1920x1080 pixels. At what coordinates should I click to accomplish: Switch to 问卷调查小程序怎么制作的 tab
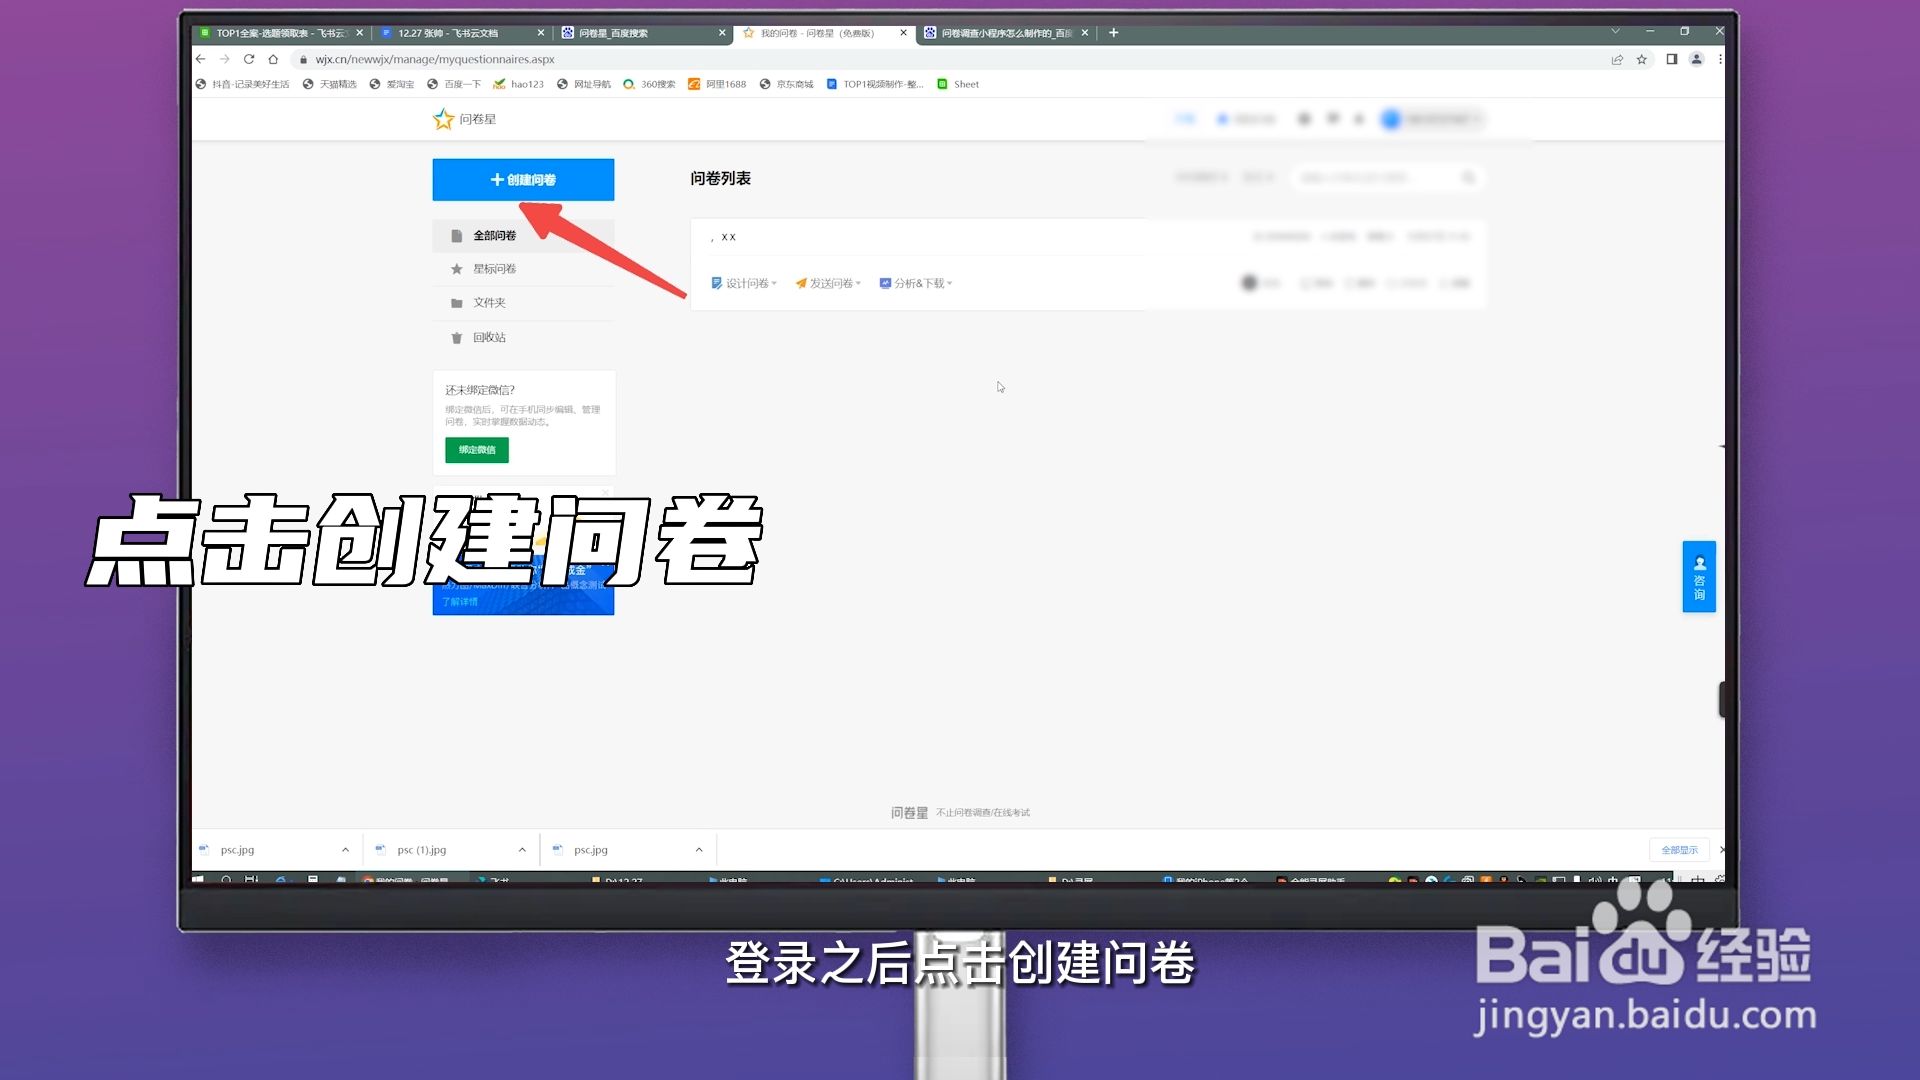click(x=1005, y=33)
